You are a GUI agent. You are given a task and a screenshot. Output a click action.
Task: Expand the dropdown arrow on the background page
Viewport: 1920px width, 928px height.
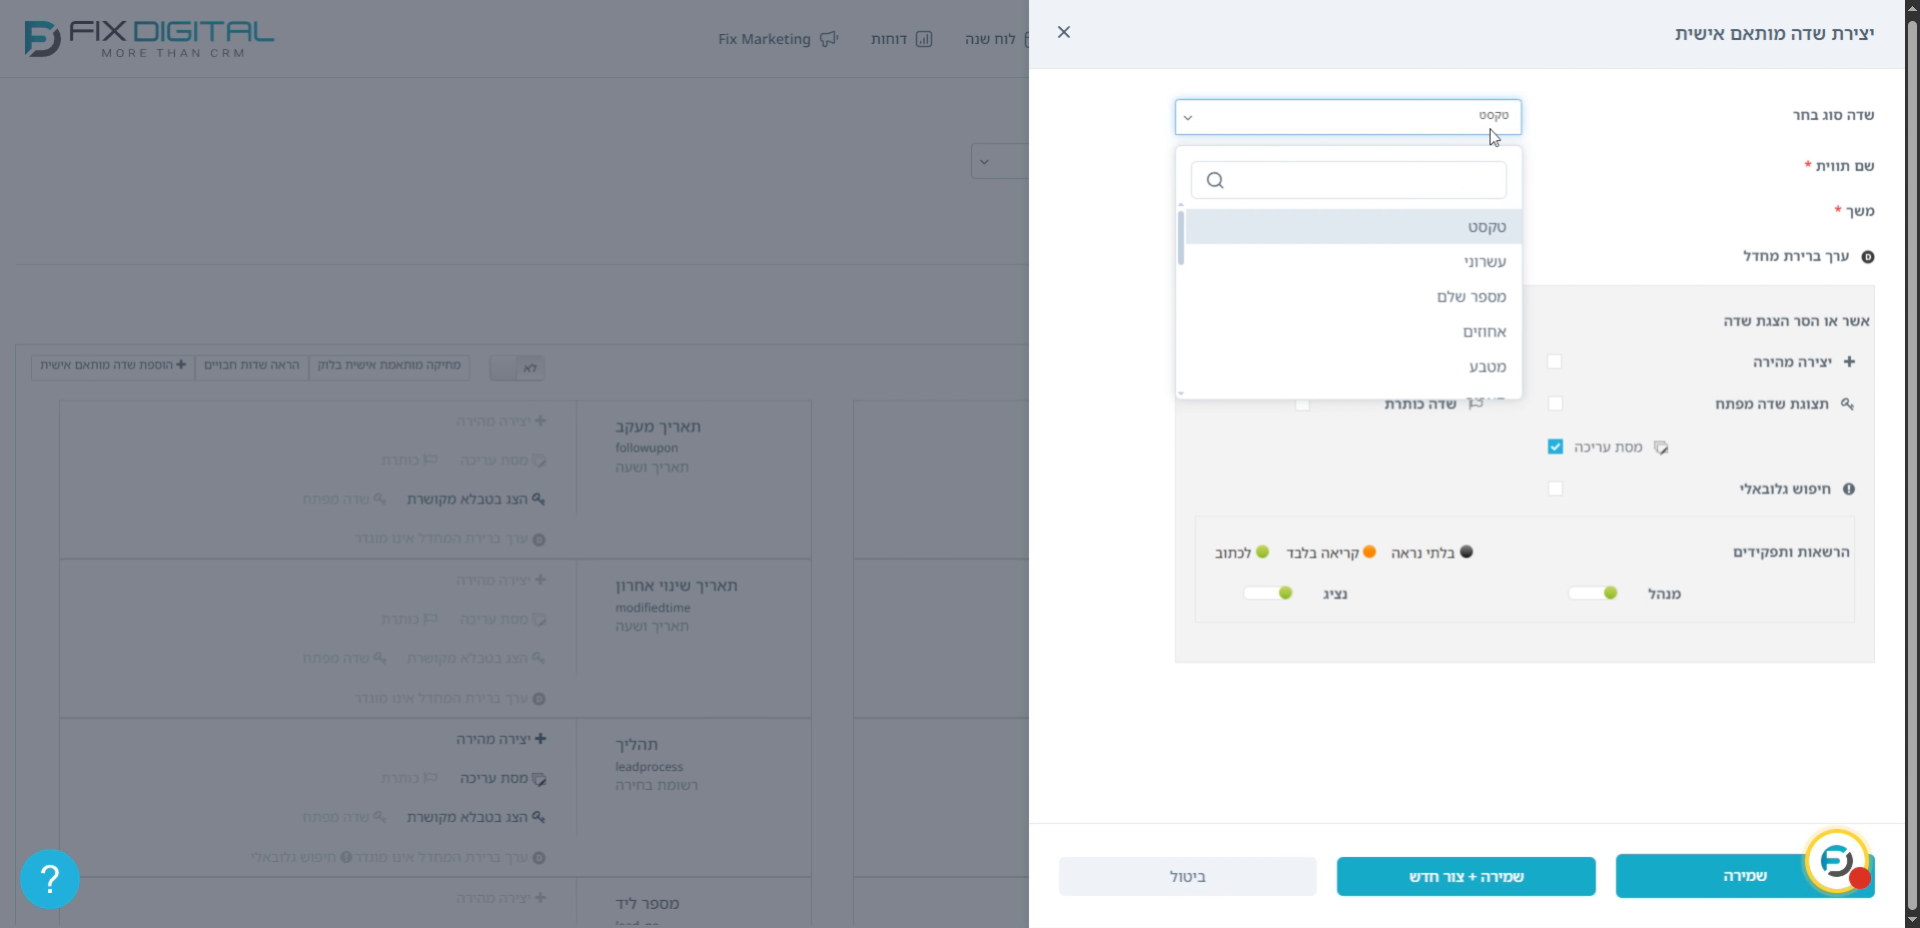985,161
